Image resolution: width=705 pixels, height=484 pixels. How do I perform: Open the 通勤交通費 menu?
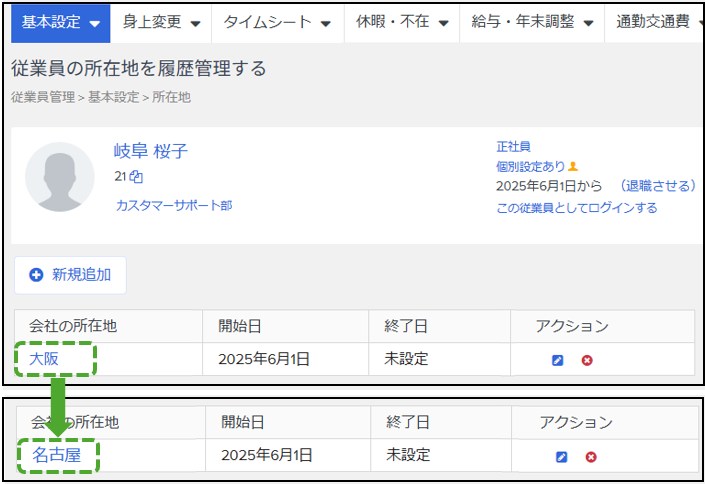click(655, 22)
